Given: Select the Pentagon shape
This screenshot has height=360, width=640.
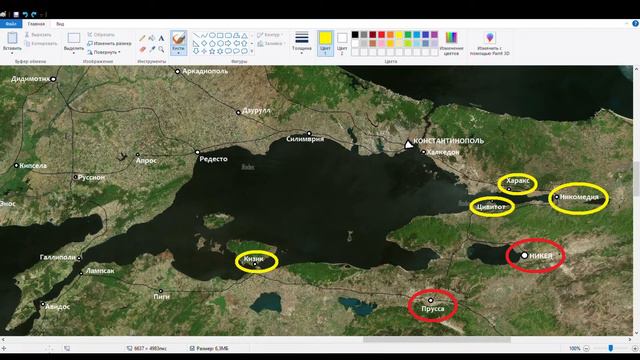Looking at the screenshot, I should 212,43.
